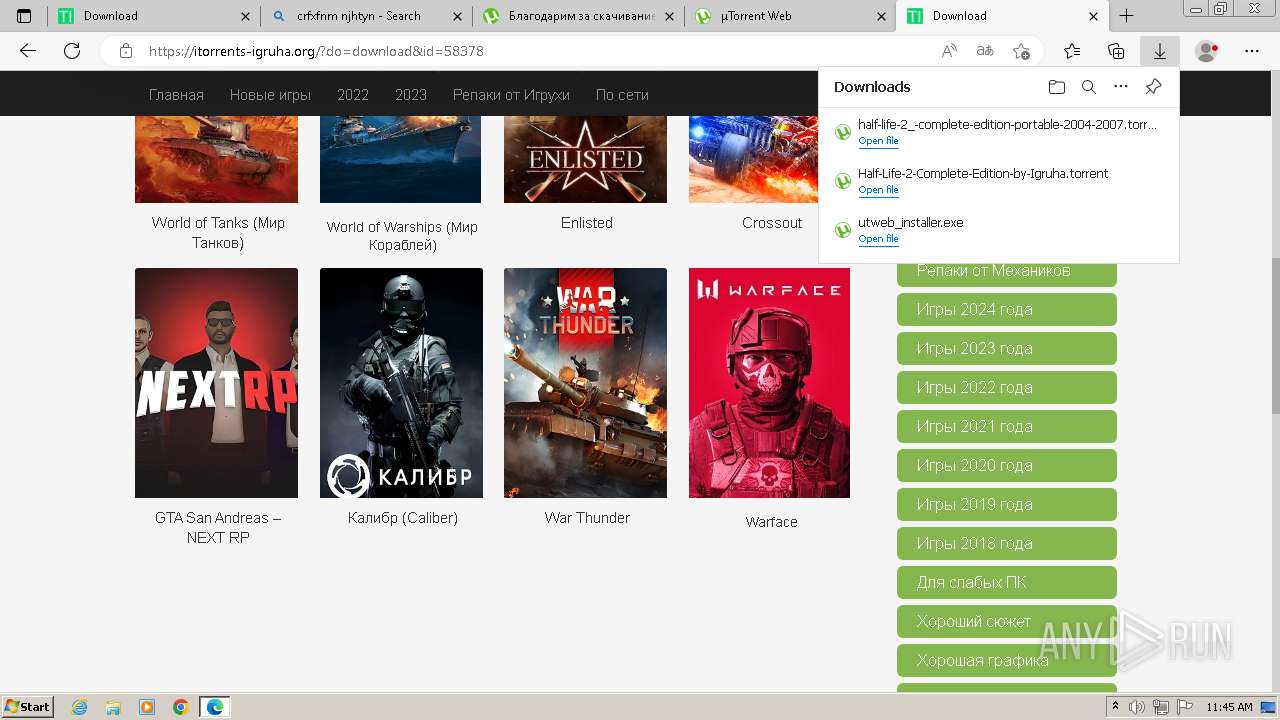Click Хороший сюжет category button
This screenshot has width=1280, height=720.
(1006, 621)
